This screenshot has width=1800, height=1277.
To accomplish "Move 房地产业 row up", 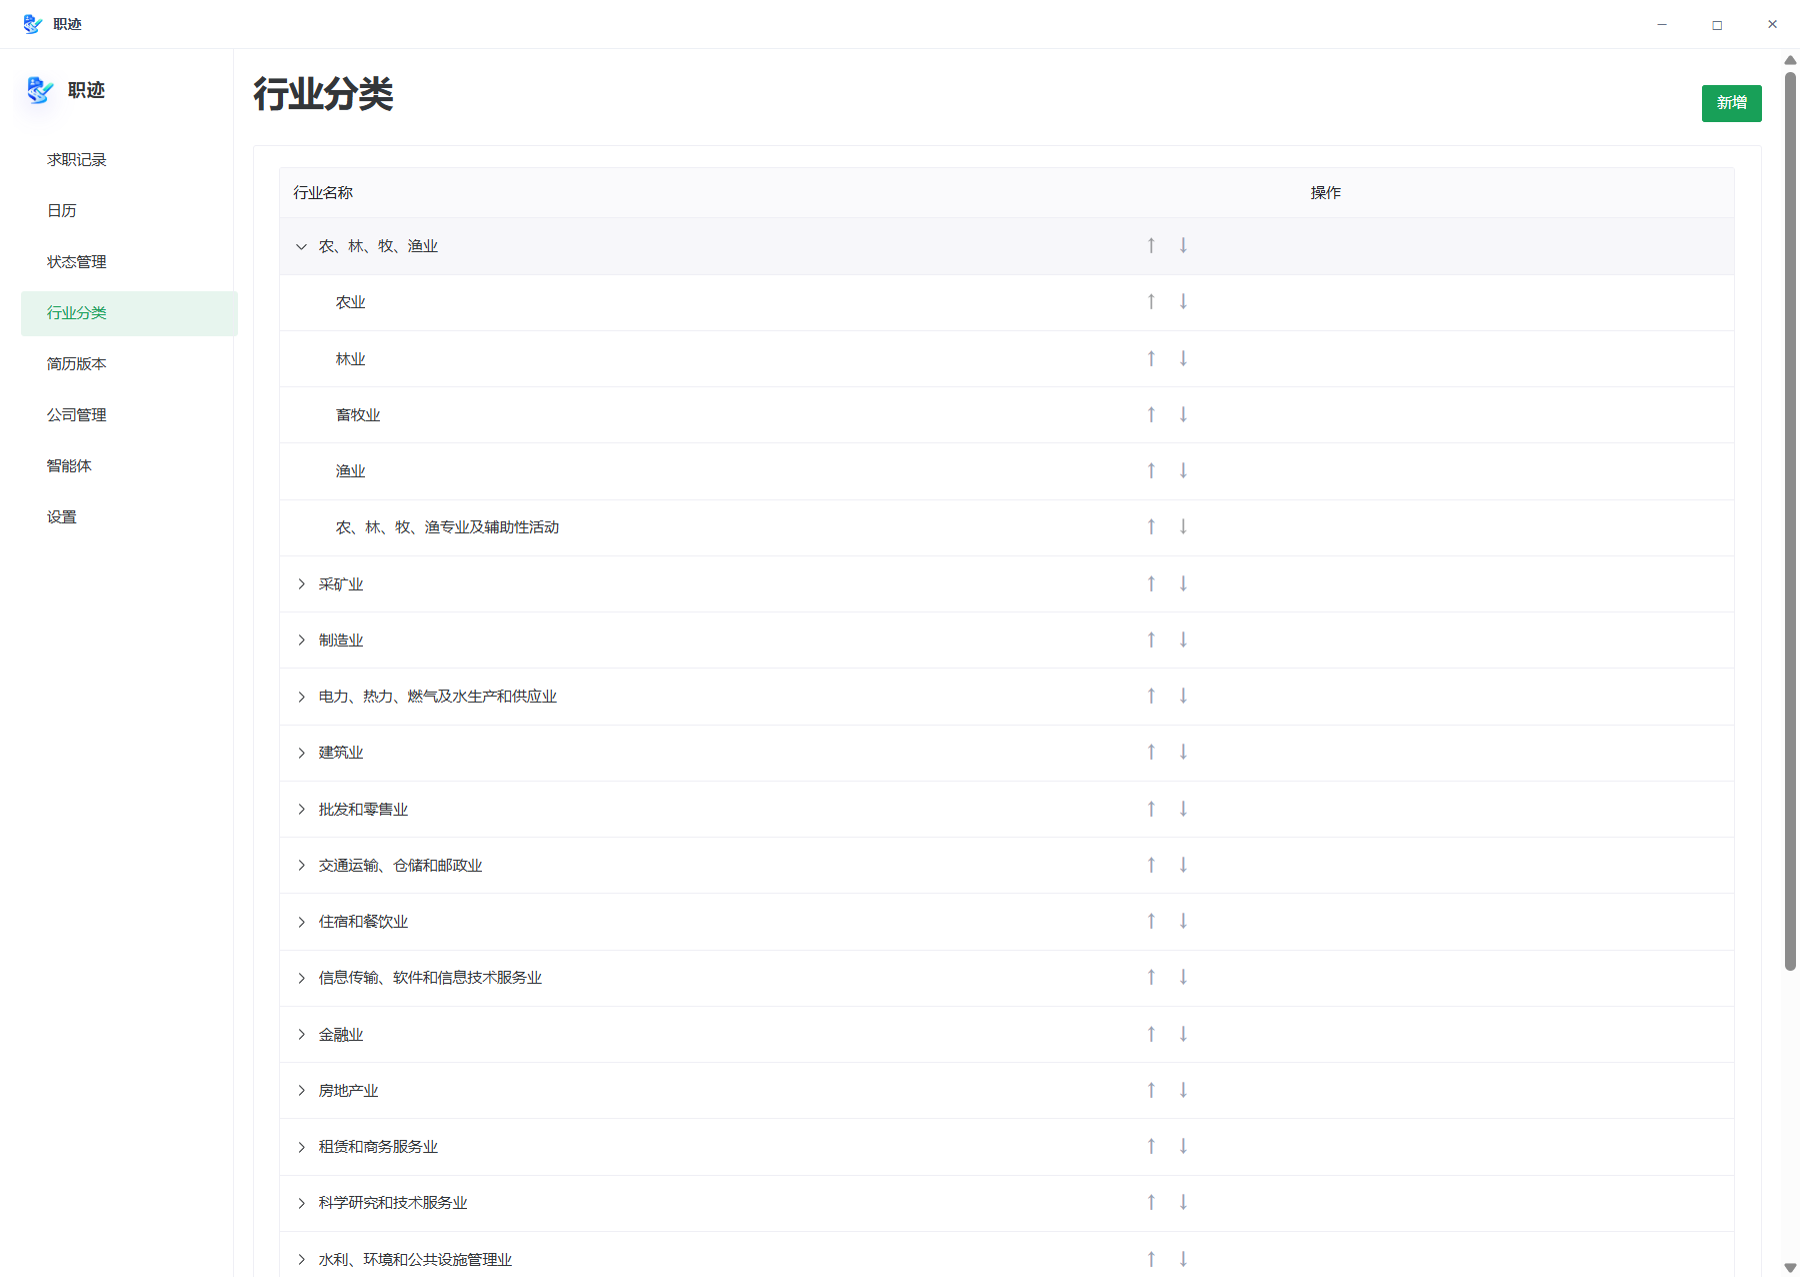I will click(1151, 1091).
